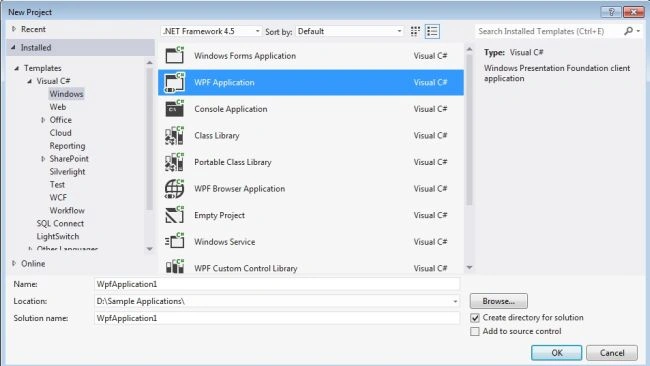Select Cloud in the templates tree
650x366 pixels.
click(61, 133)
